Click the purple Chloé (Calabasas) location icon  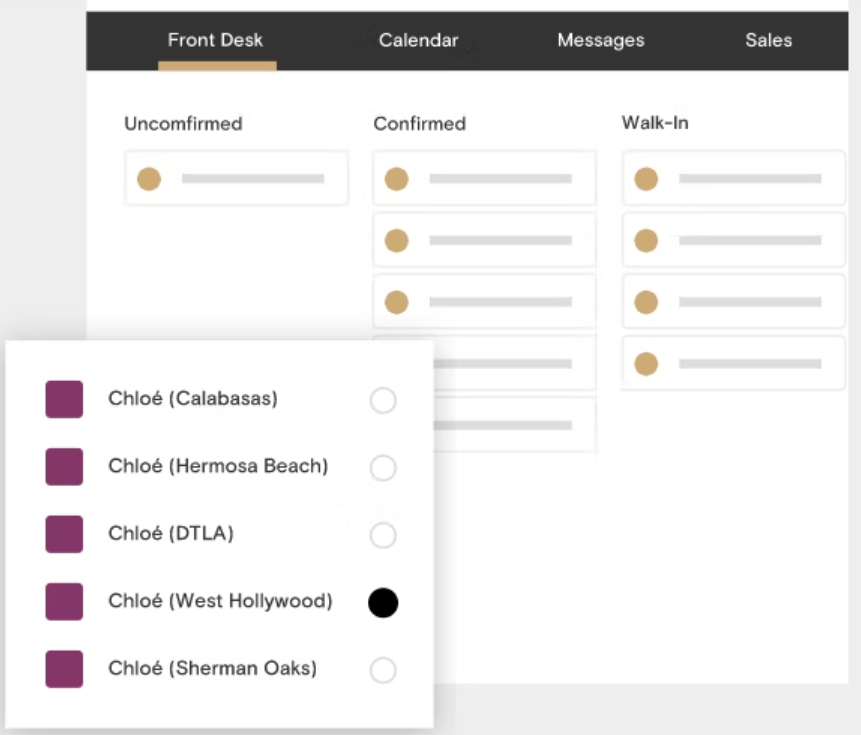tap(64, 399)
